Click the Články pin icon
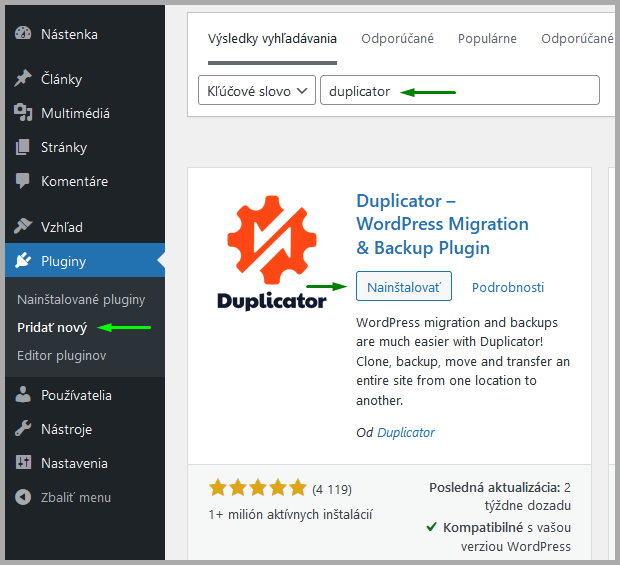Screen dimensions: 620x565 coord(23,78)
